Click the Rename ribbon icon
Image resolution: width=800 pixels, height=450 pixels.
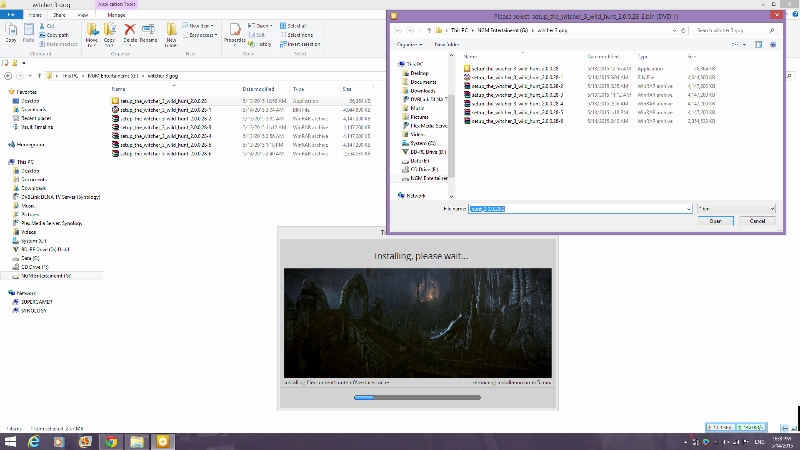pyautogui.click(x=148, y=33)
